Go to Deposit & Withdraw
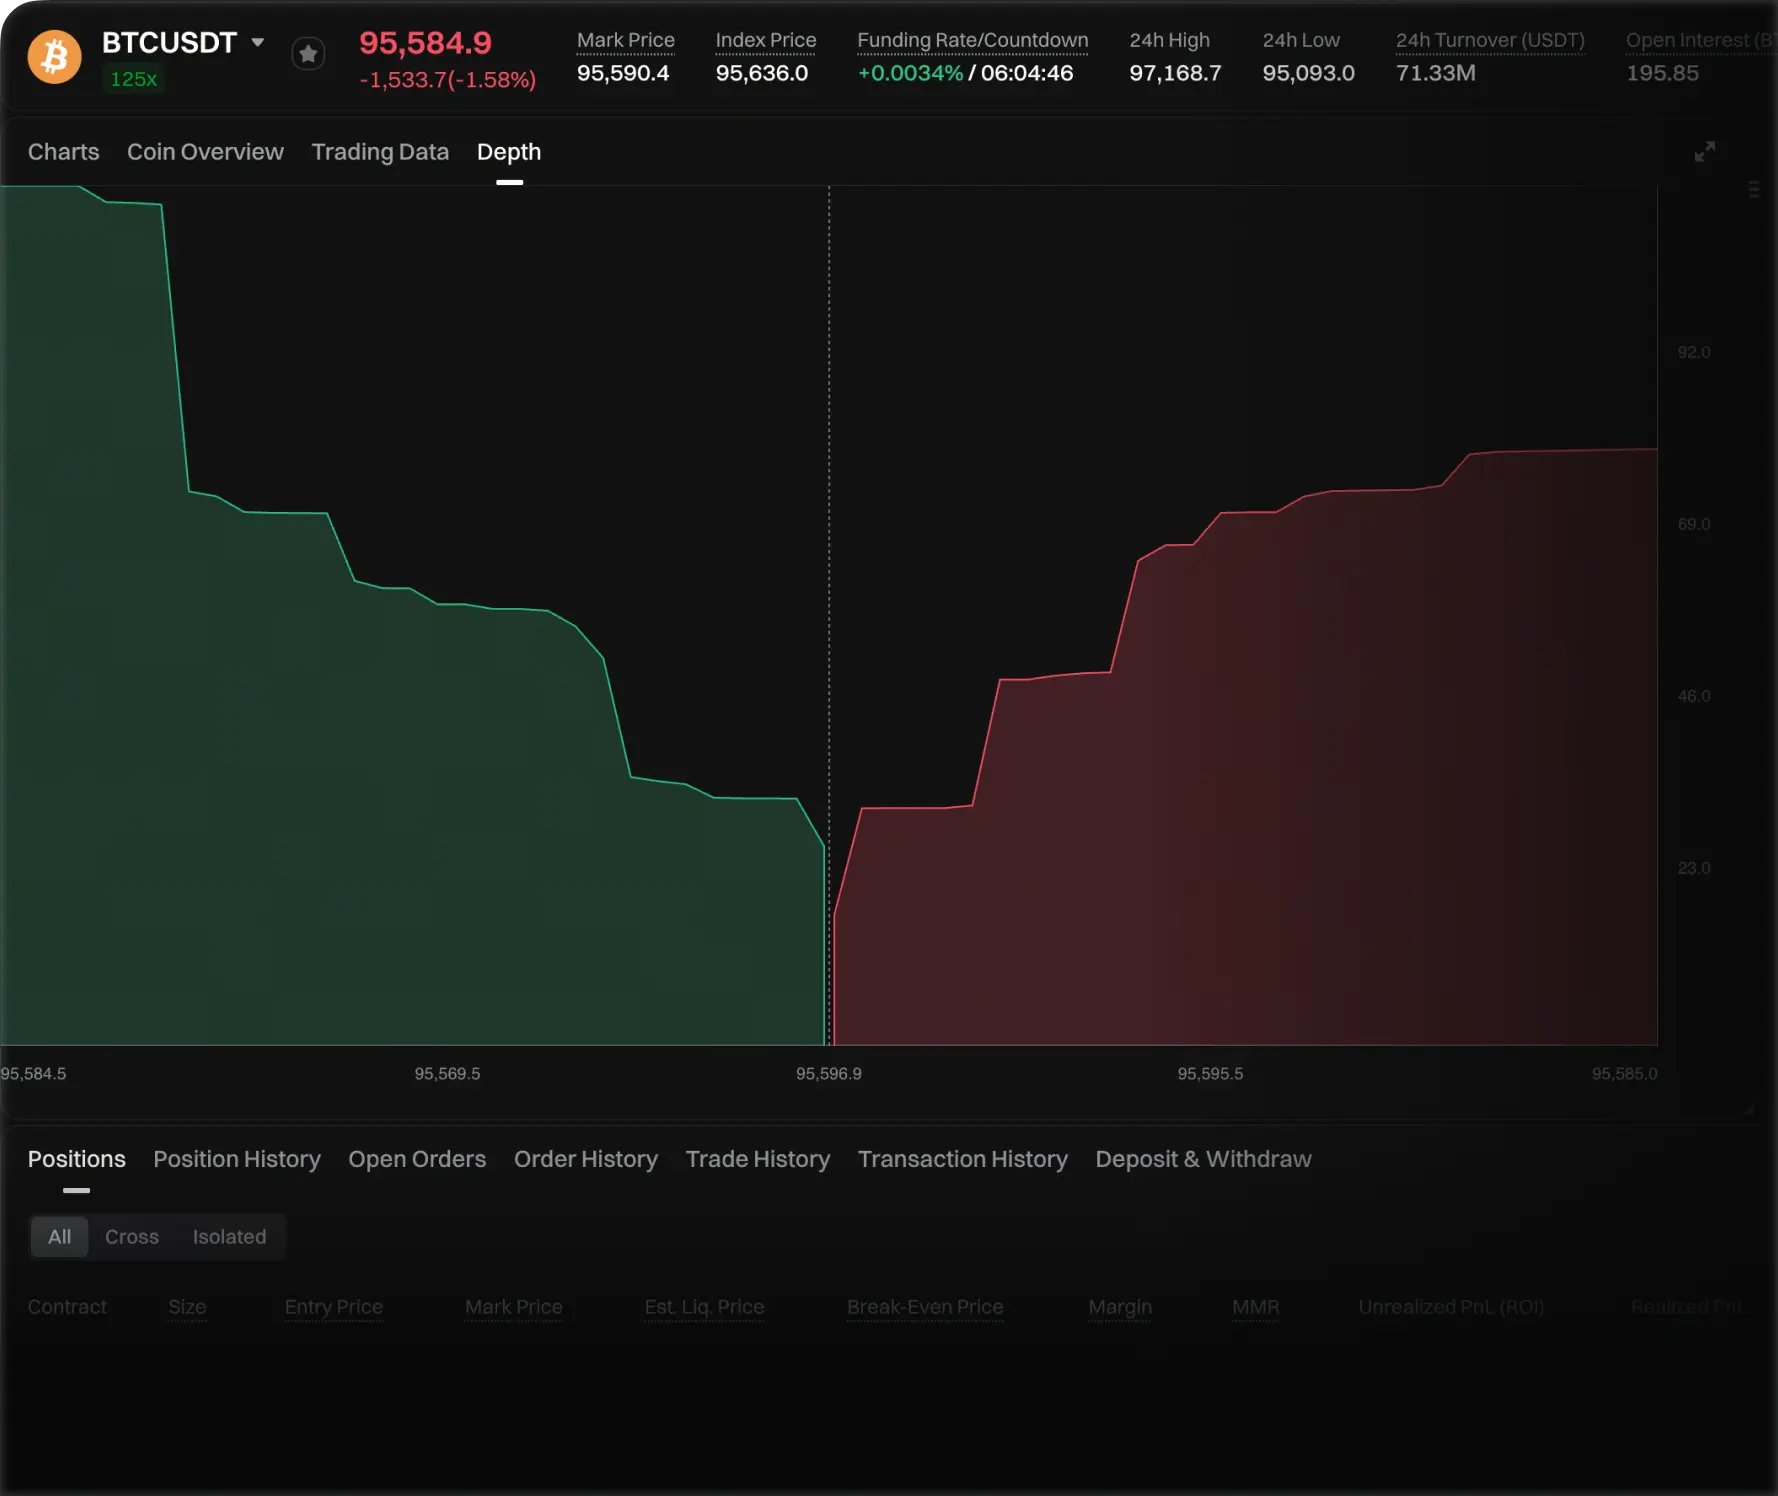 tap(1203, 1159)
